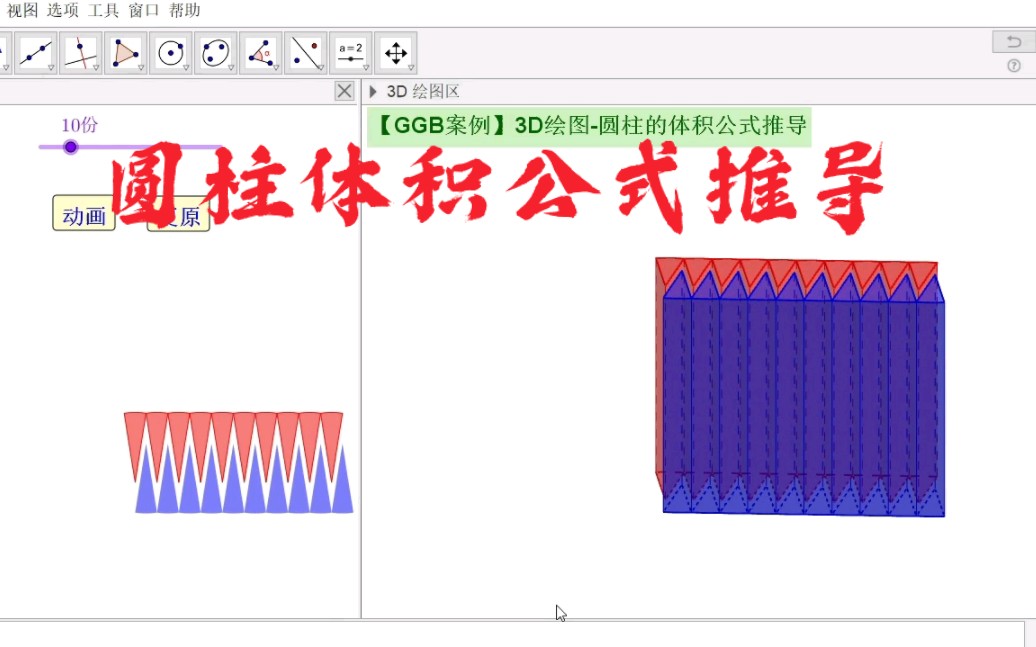Open the Help question mark icon
1036x647 pixels.
[x=1016, y=66]
